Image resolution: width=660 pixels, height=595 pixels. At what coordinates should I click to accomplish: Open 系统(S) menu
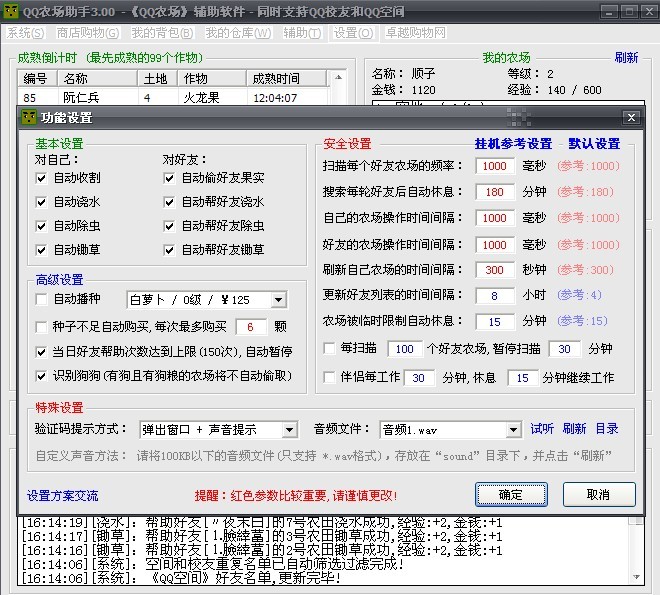(25, 33)
